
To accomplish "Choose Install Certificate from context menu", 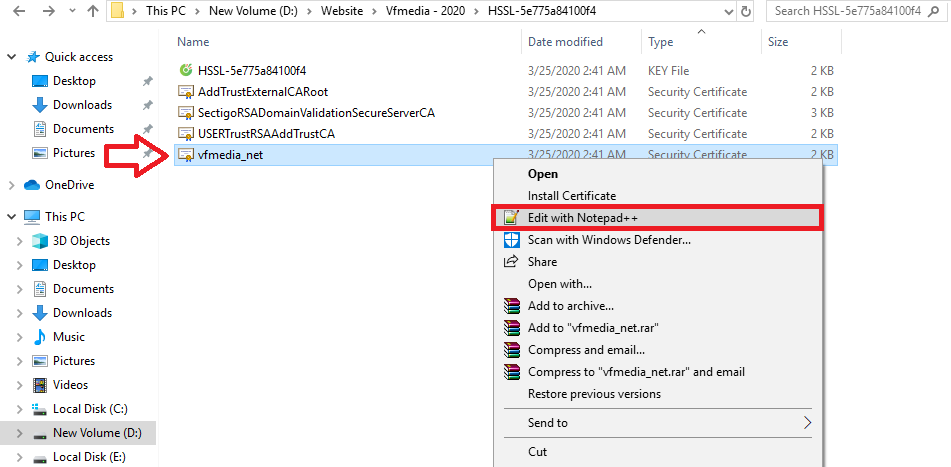I will click(x=572, y=196).
